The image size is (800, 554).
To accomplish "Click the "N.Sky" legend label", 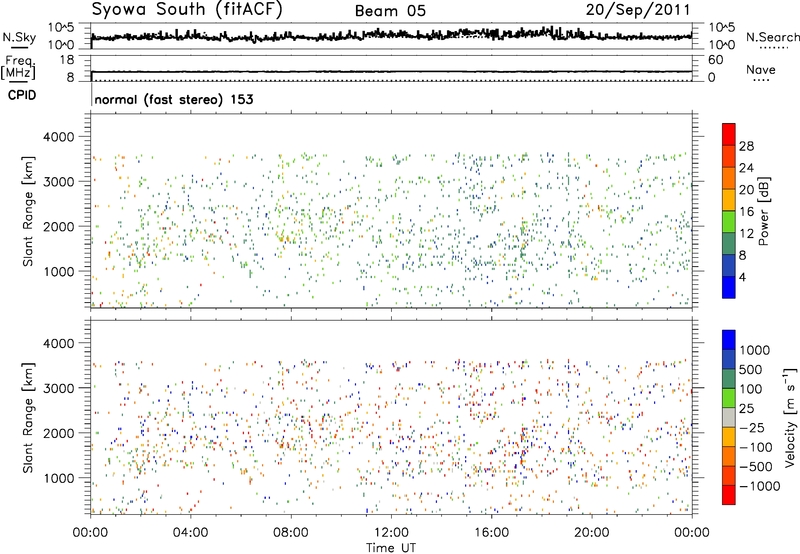I will click(19, 37).
